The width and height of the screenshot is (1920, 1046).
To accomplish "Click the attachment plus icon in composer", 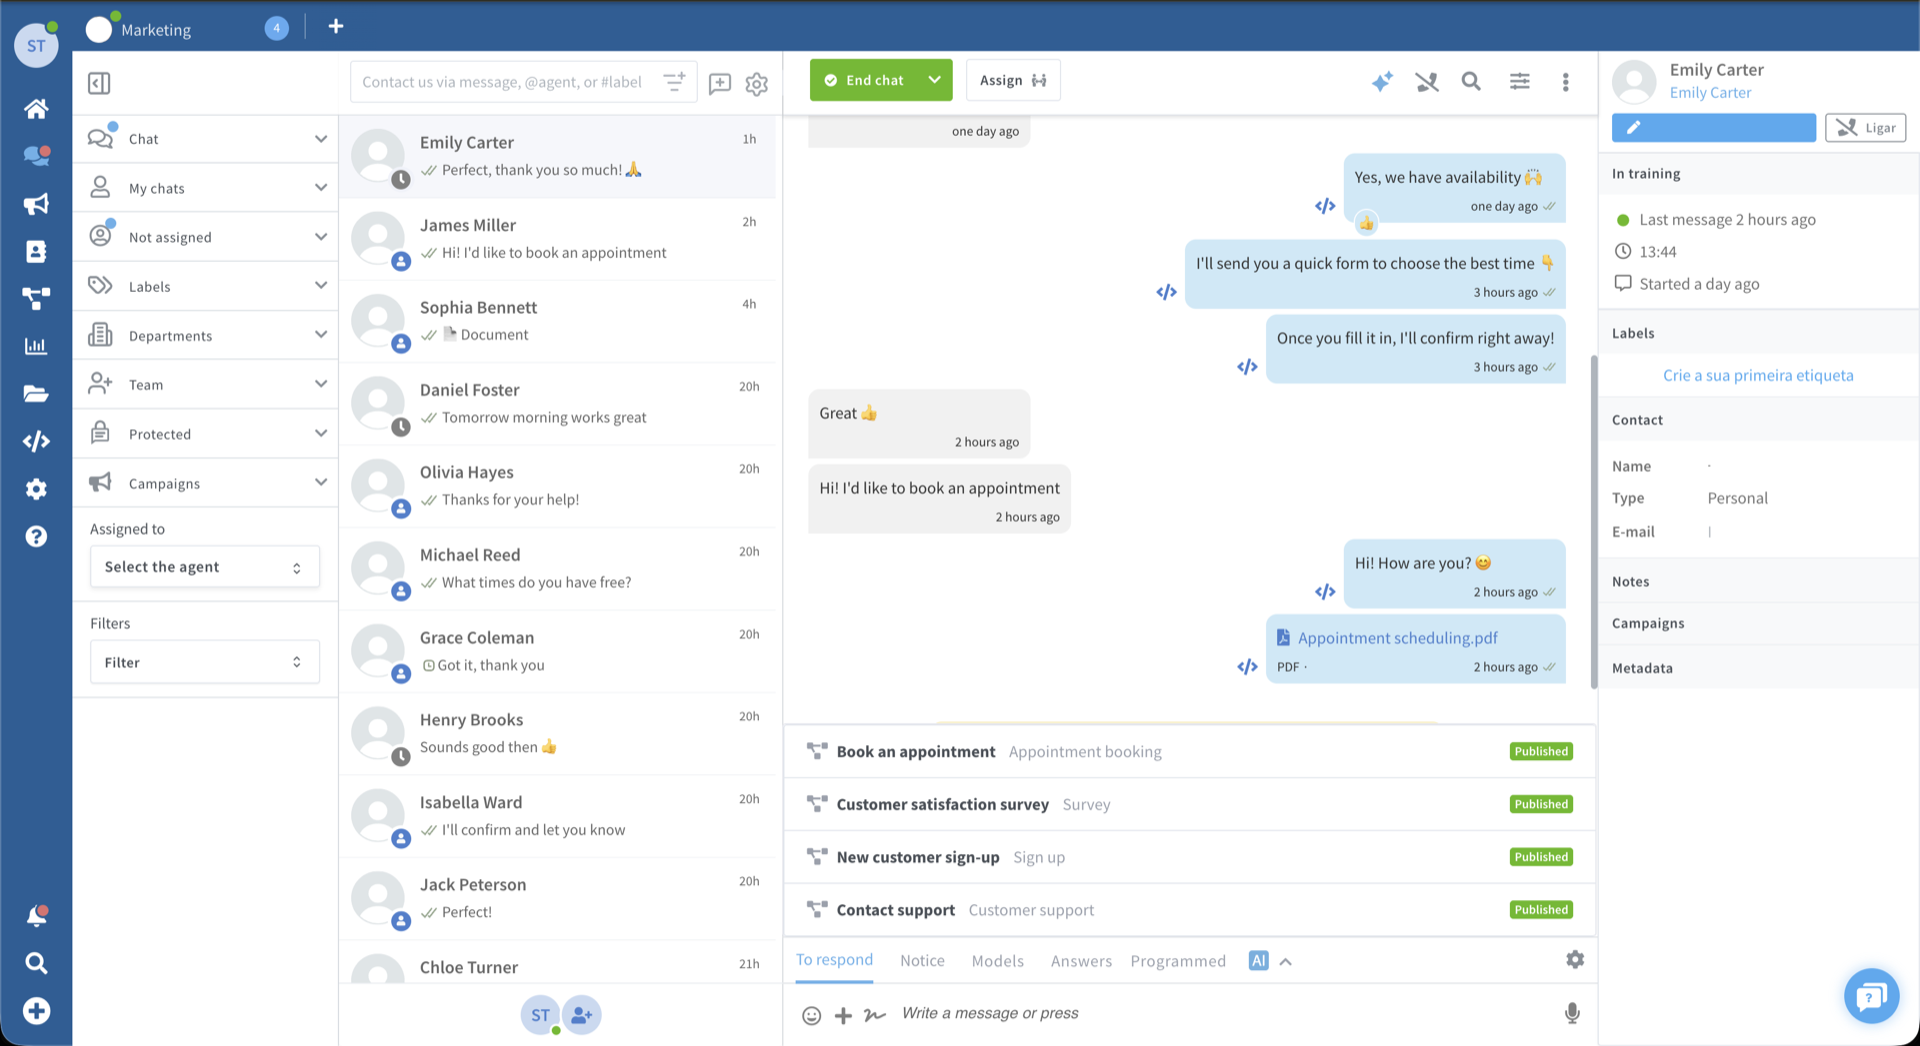I will pyautogui.click(x=844, y=1015).
